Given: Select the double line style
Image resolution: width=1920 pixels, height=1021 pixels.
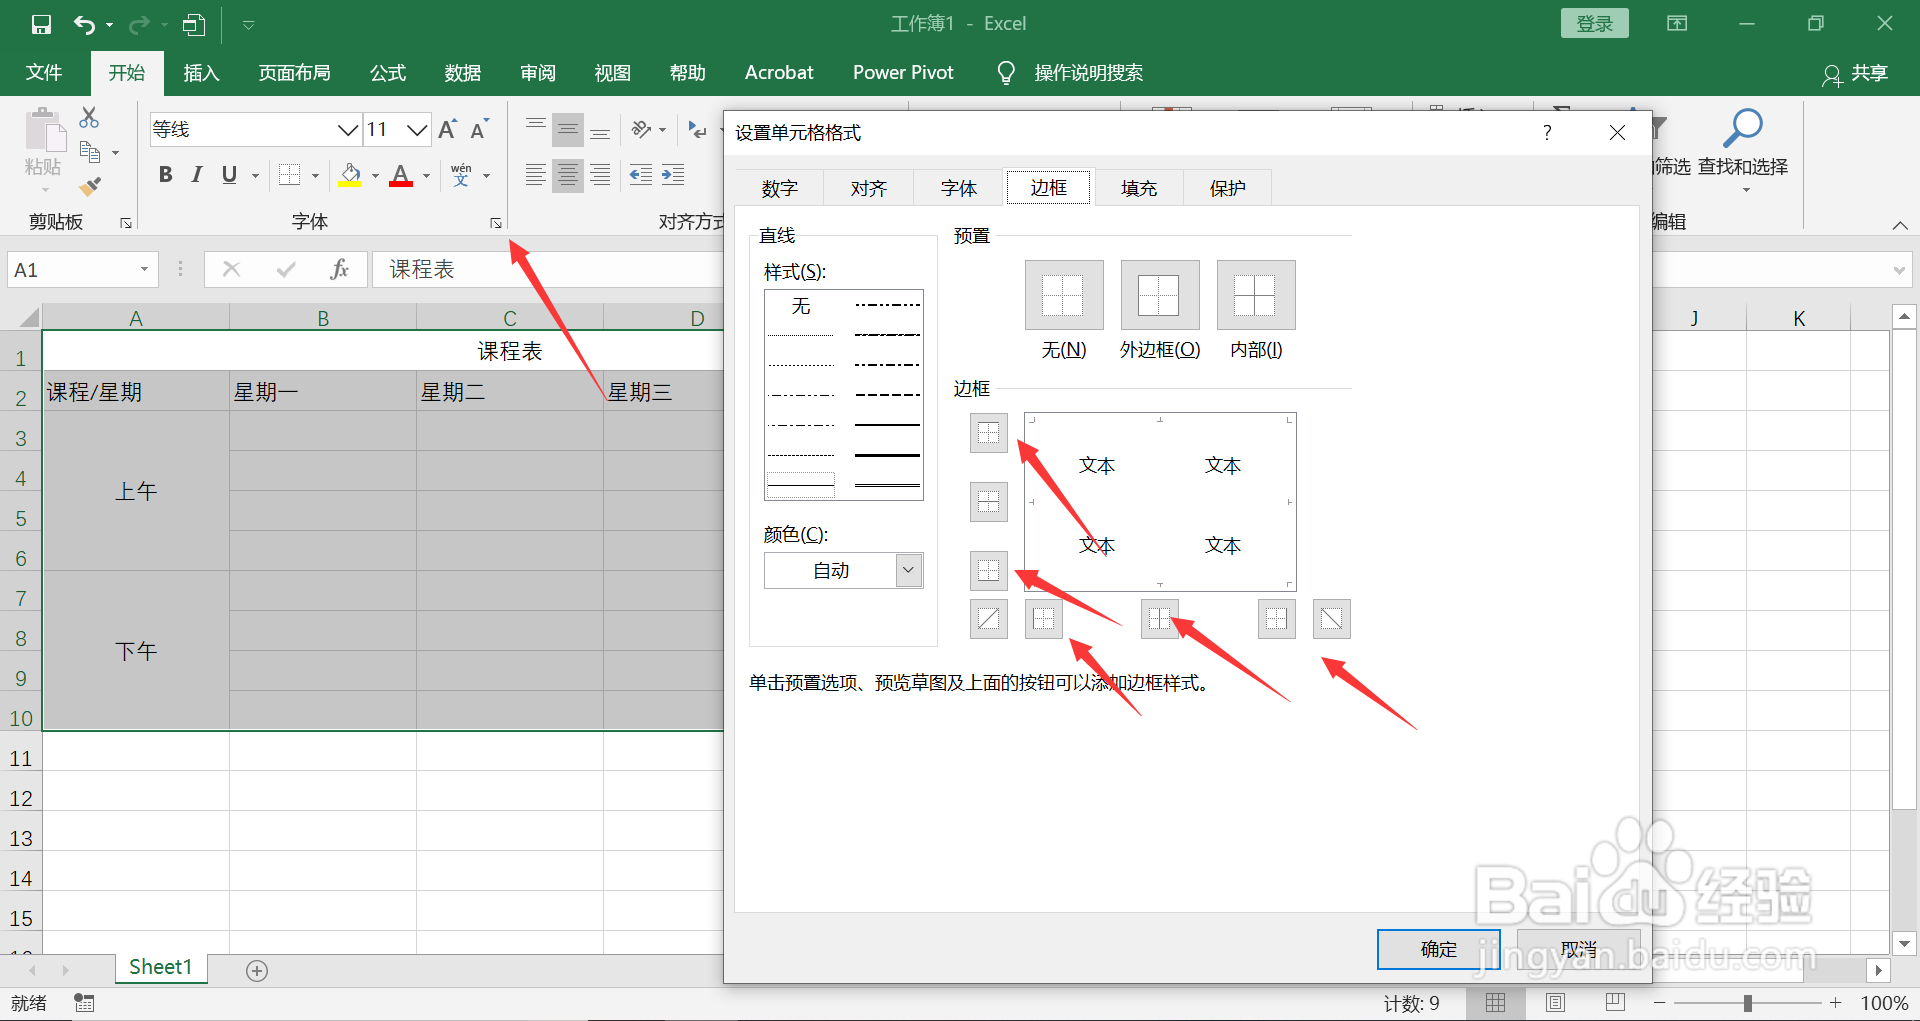Looking at the screenshot, I should pos(887,485).
